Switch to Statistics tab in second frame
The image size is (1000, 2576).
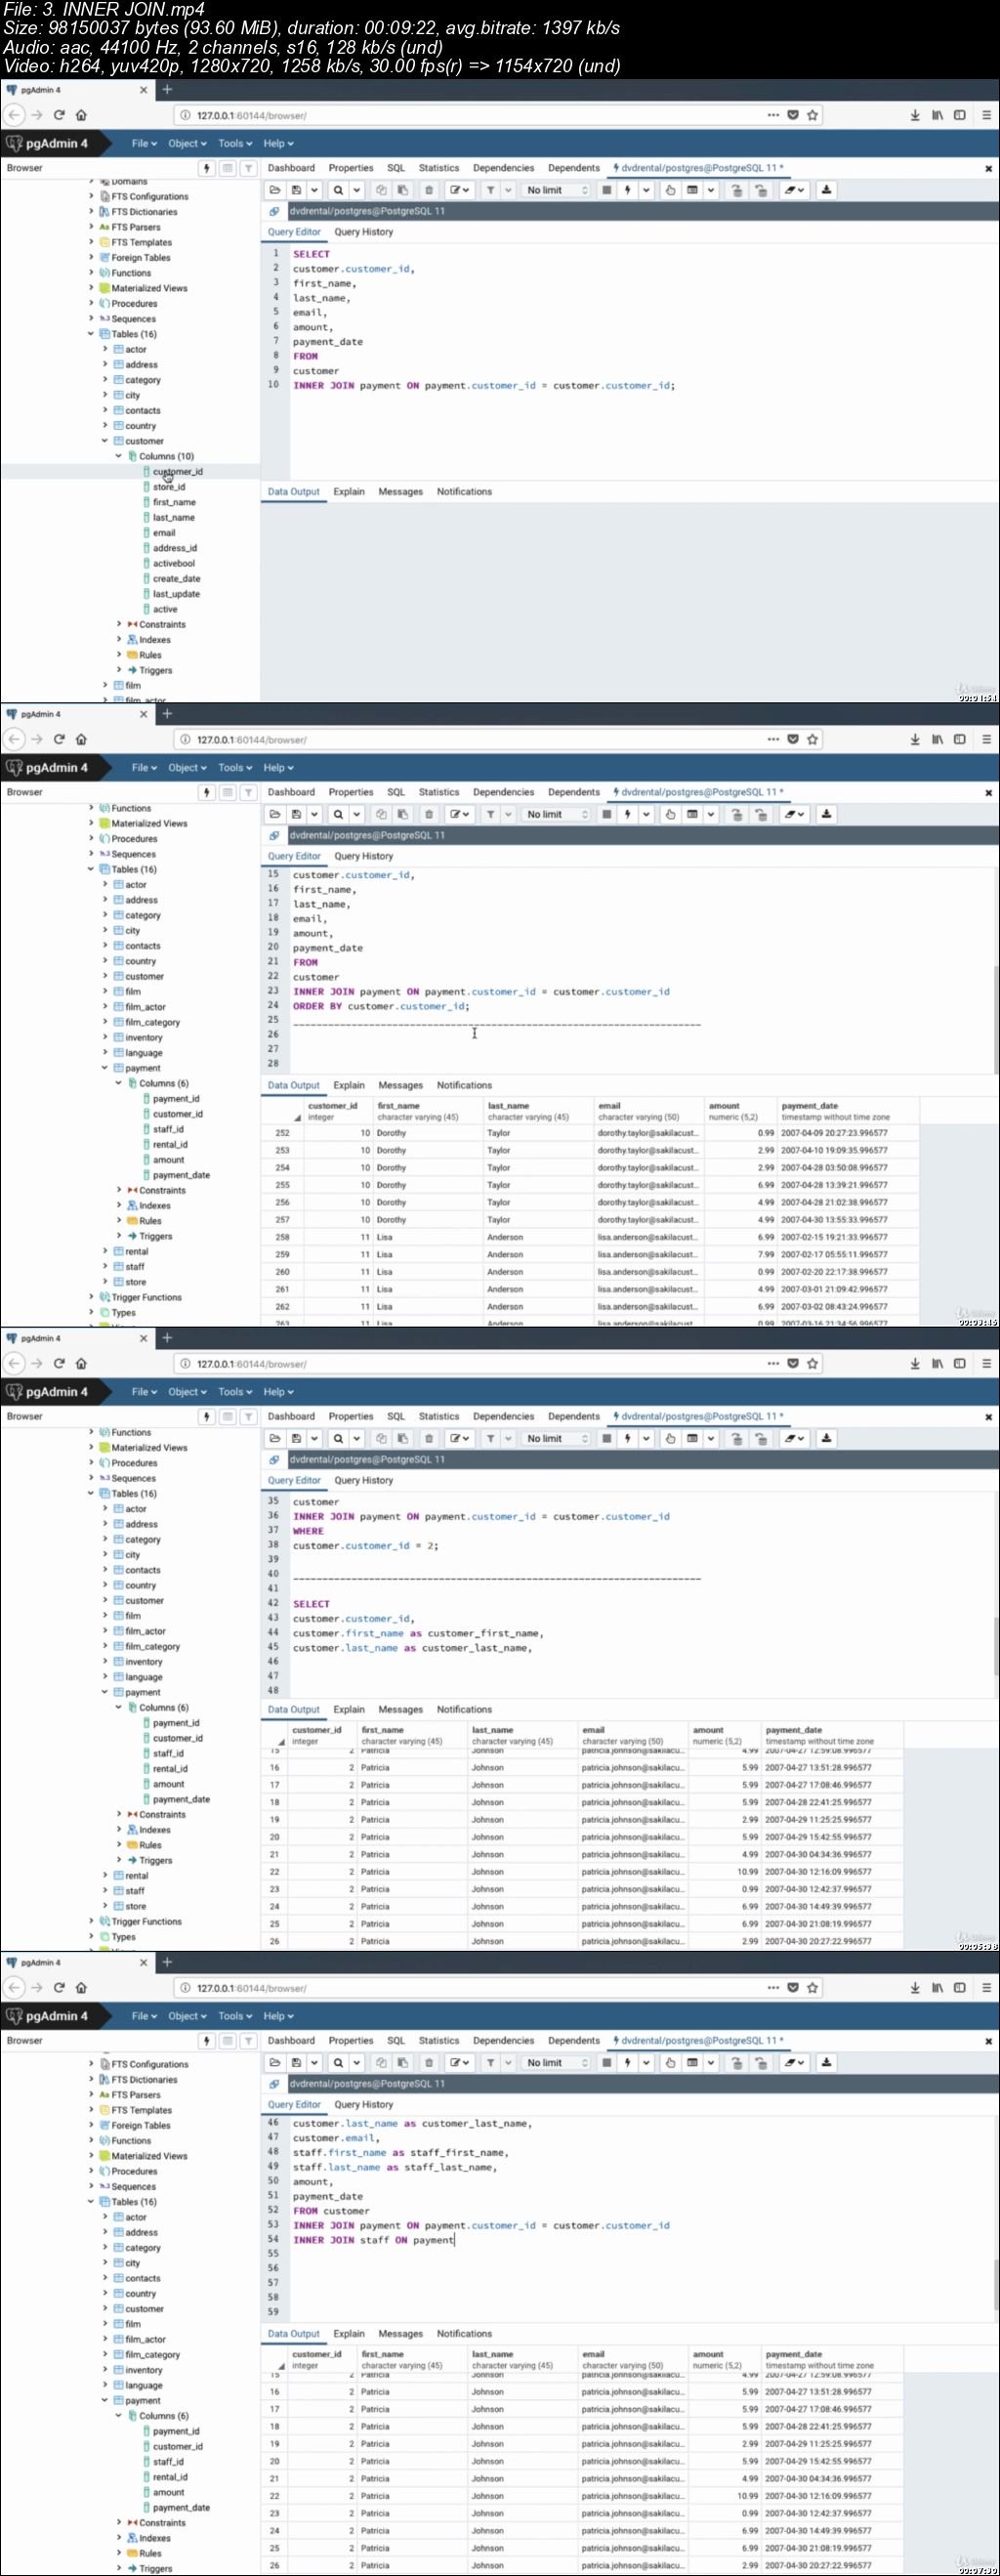point(439,792)
